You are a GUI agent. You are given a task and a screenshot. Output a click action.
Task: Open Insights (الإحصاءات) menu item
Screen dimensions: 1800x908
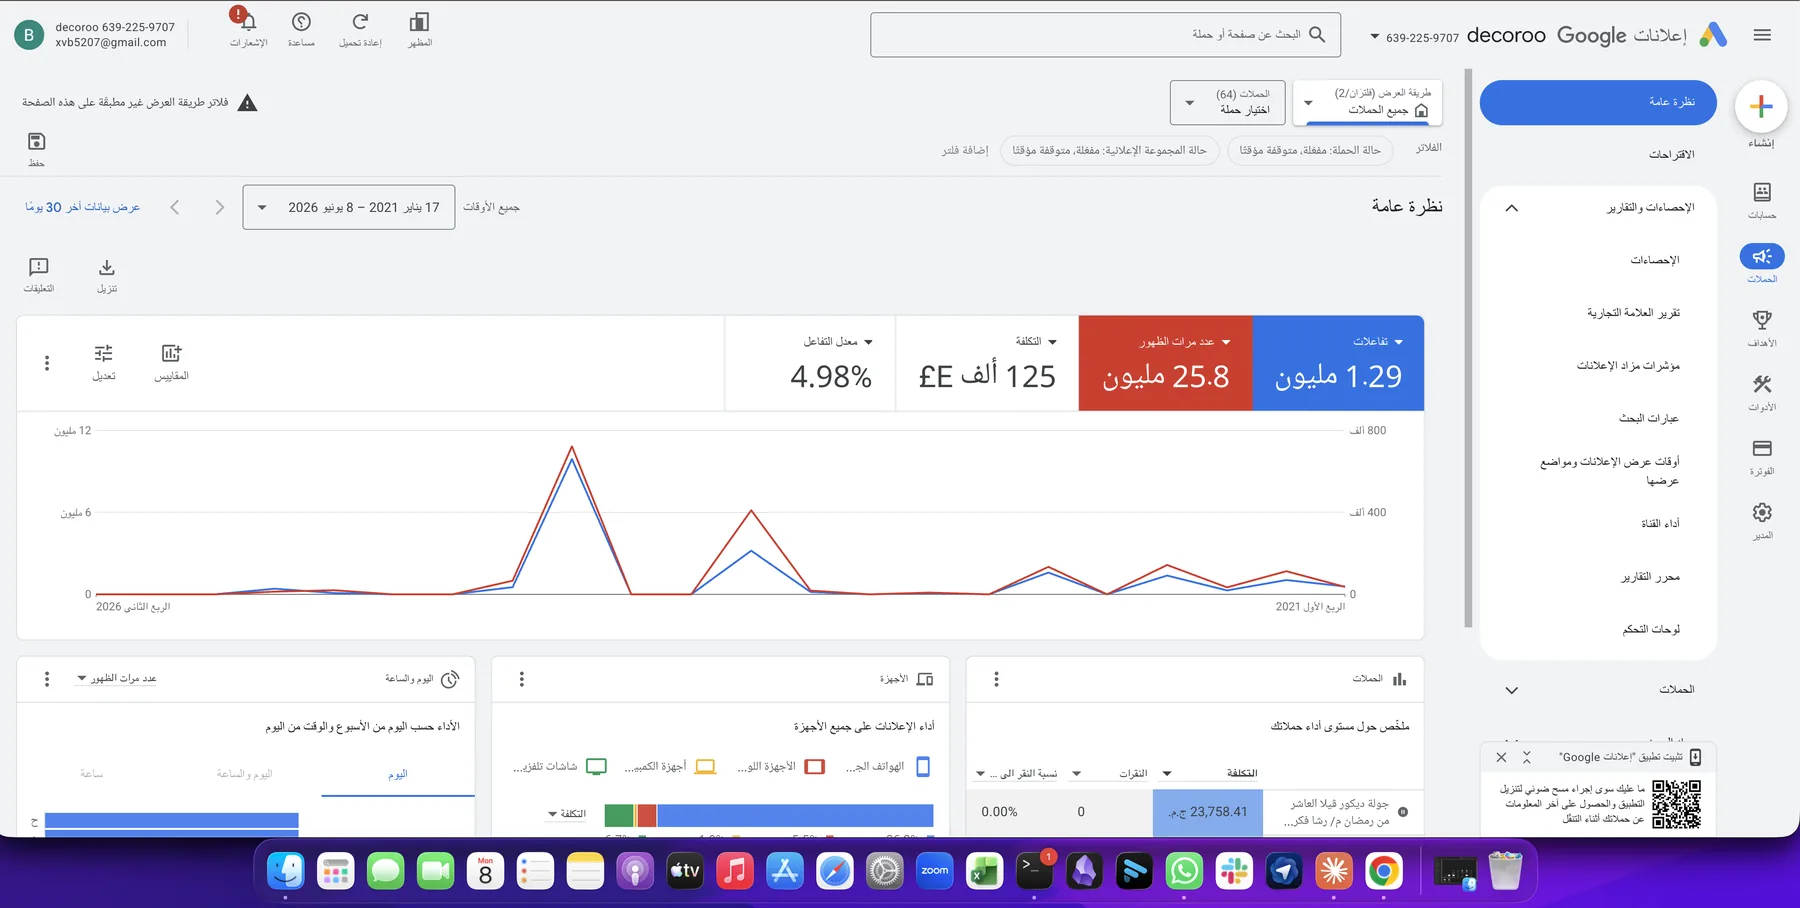coord(1655,260)
